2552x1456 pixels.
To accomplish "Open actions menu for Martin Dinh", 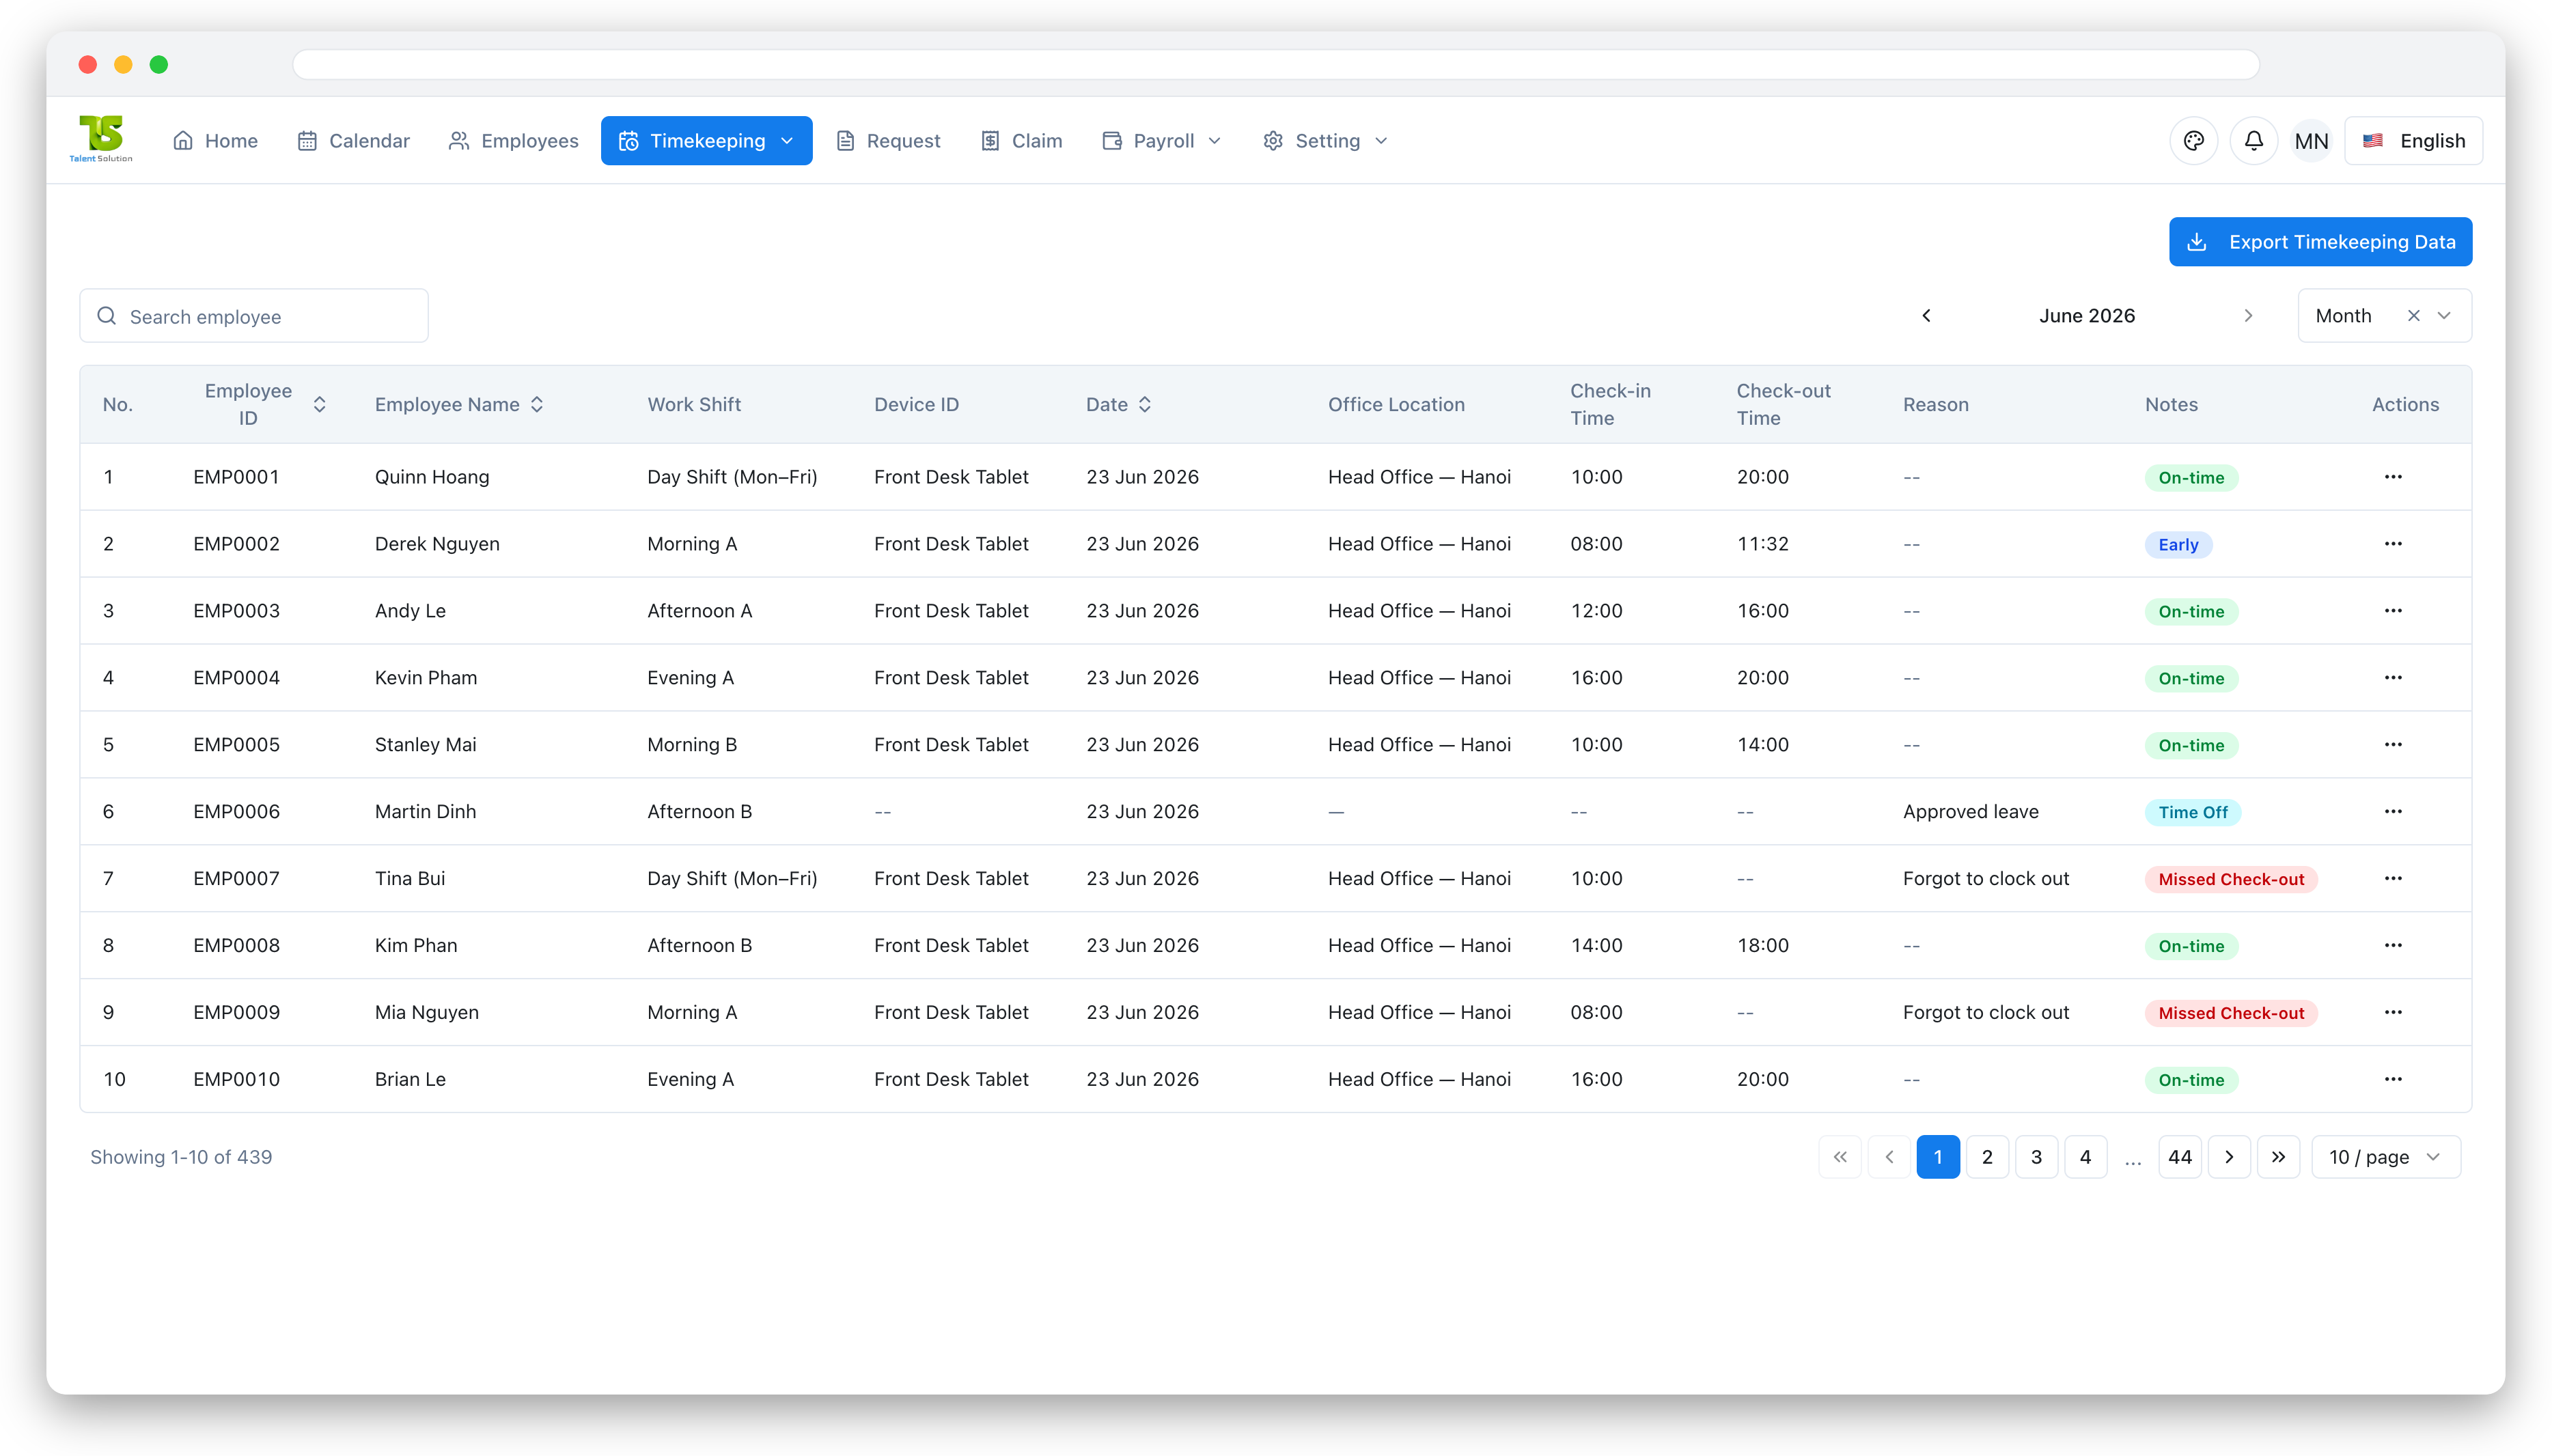I will tap(2393, 812).
